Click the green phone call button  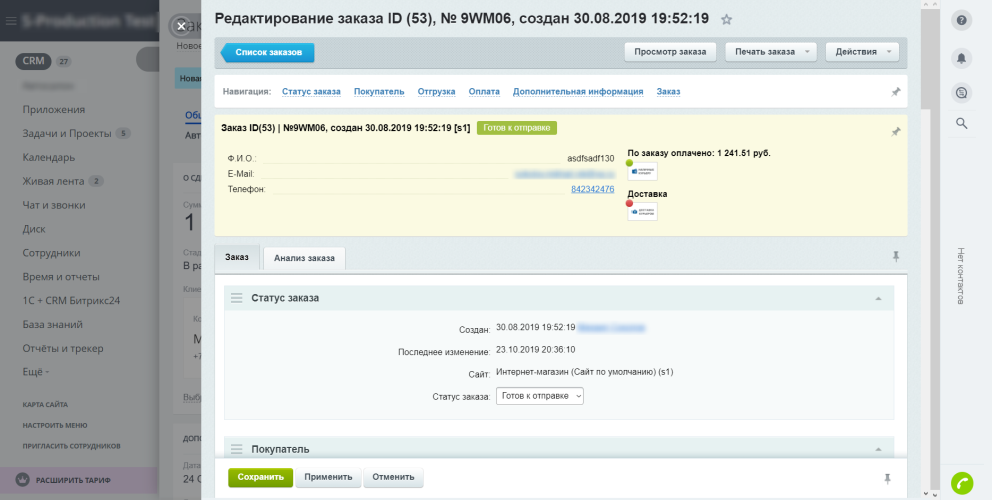pyautogui.click(x=962, y=483)
